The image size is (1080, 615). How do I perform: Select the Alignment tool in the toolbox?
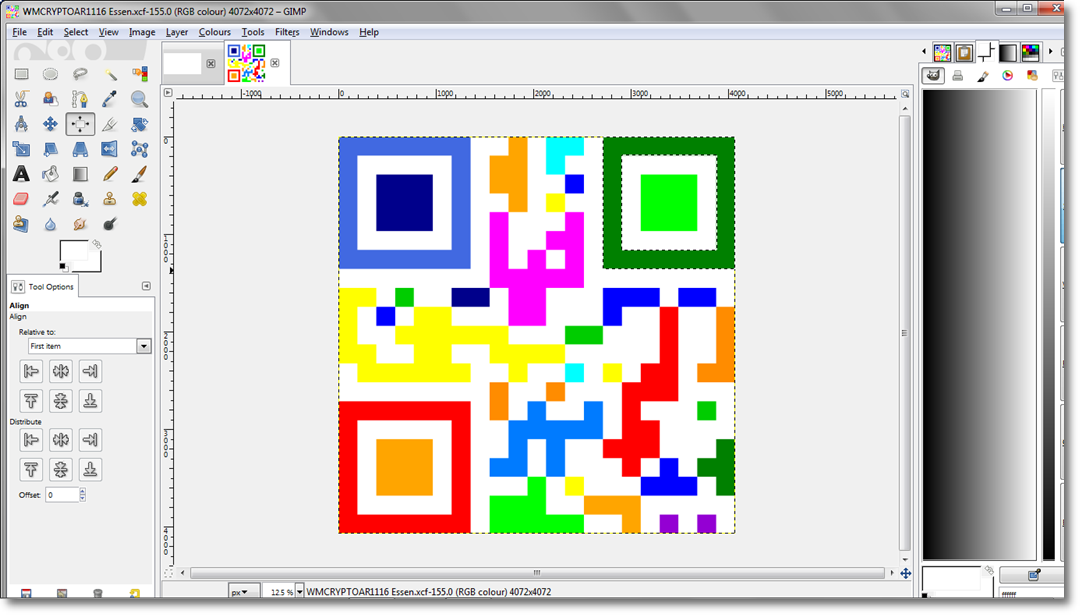pyautogui.click(x=80, y=124)
